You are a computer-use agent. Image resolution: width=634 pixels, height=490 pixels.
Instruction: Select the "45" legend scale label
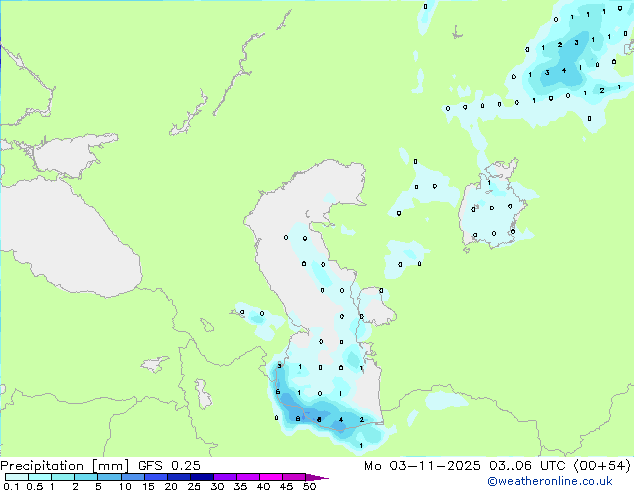coord(286,486)
